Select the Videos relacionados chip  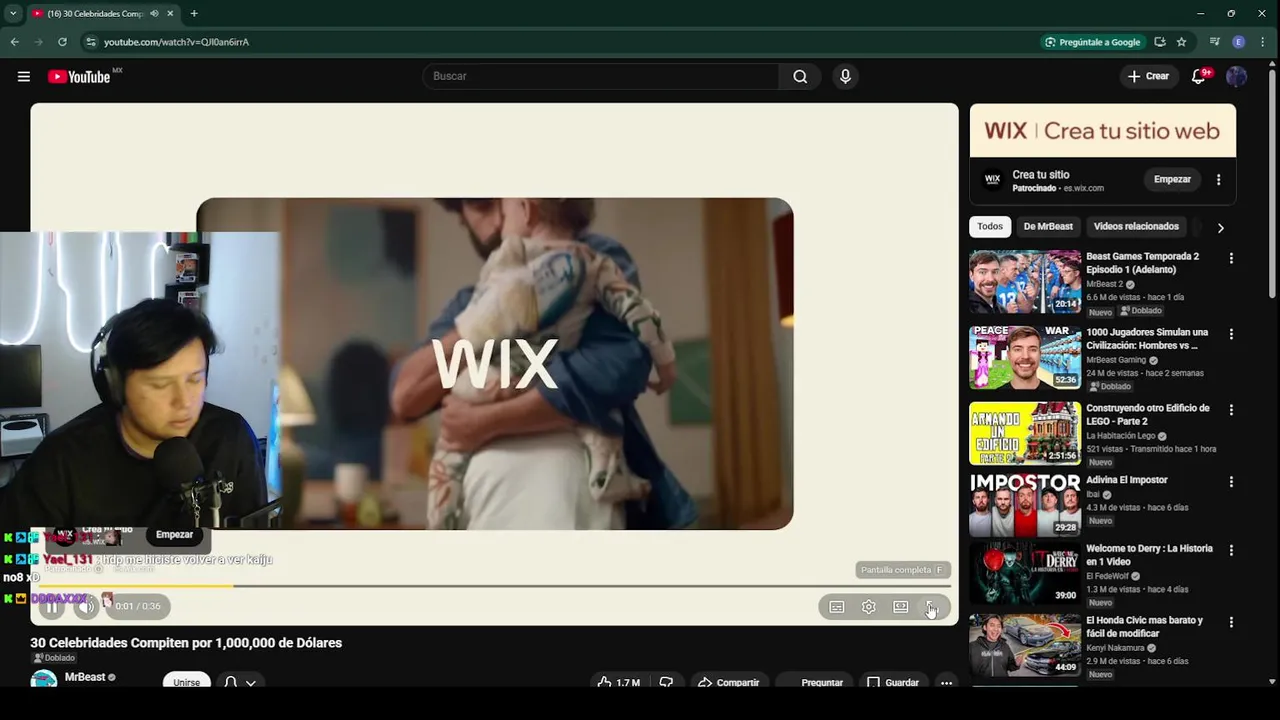tap(1136, 227)
